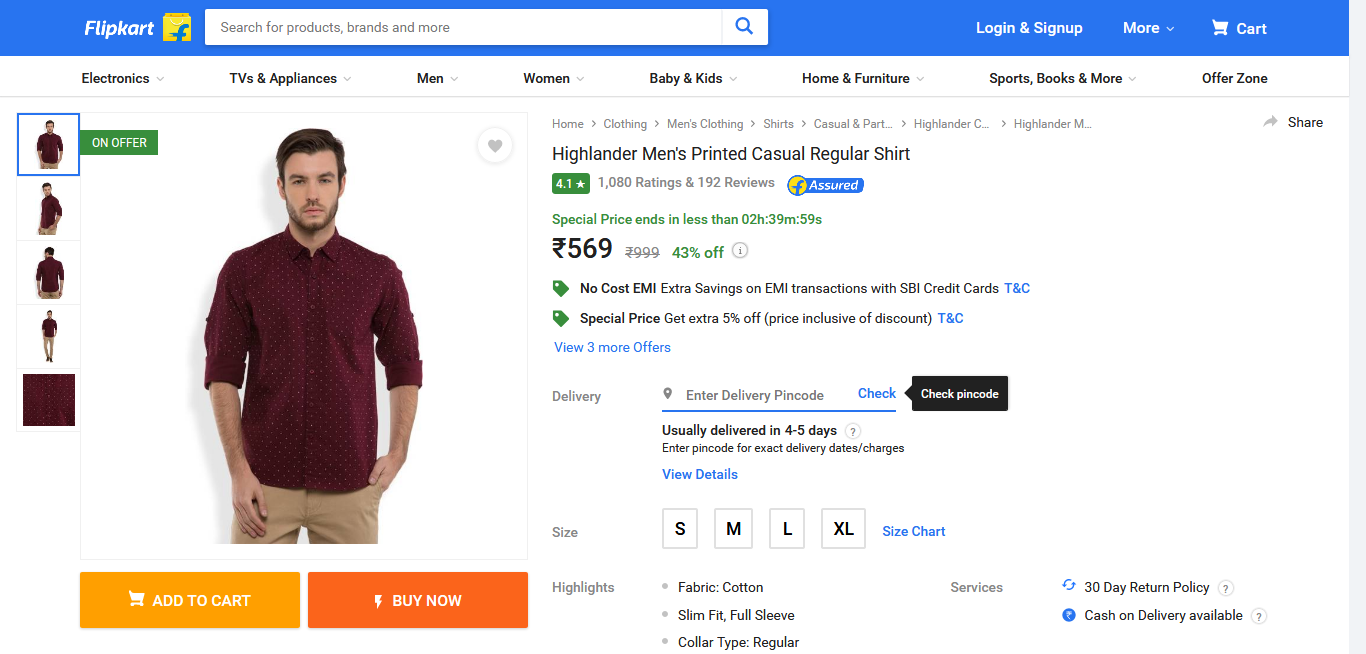
Task: Open the Shirts breadcrumb link
Action: (x=778, y=124)
